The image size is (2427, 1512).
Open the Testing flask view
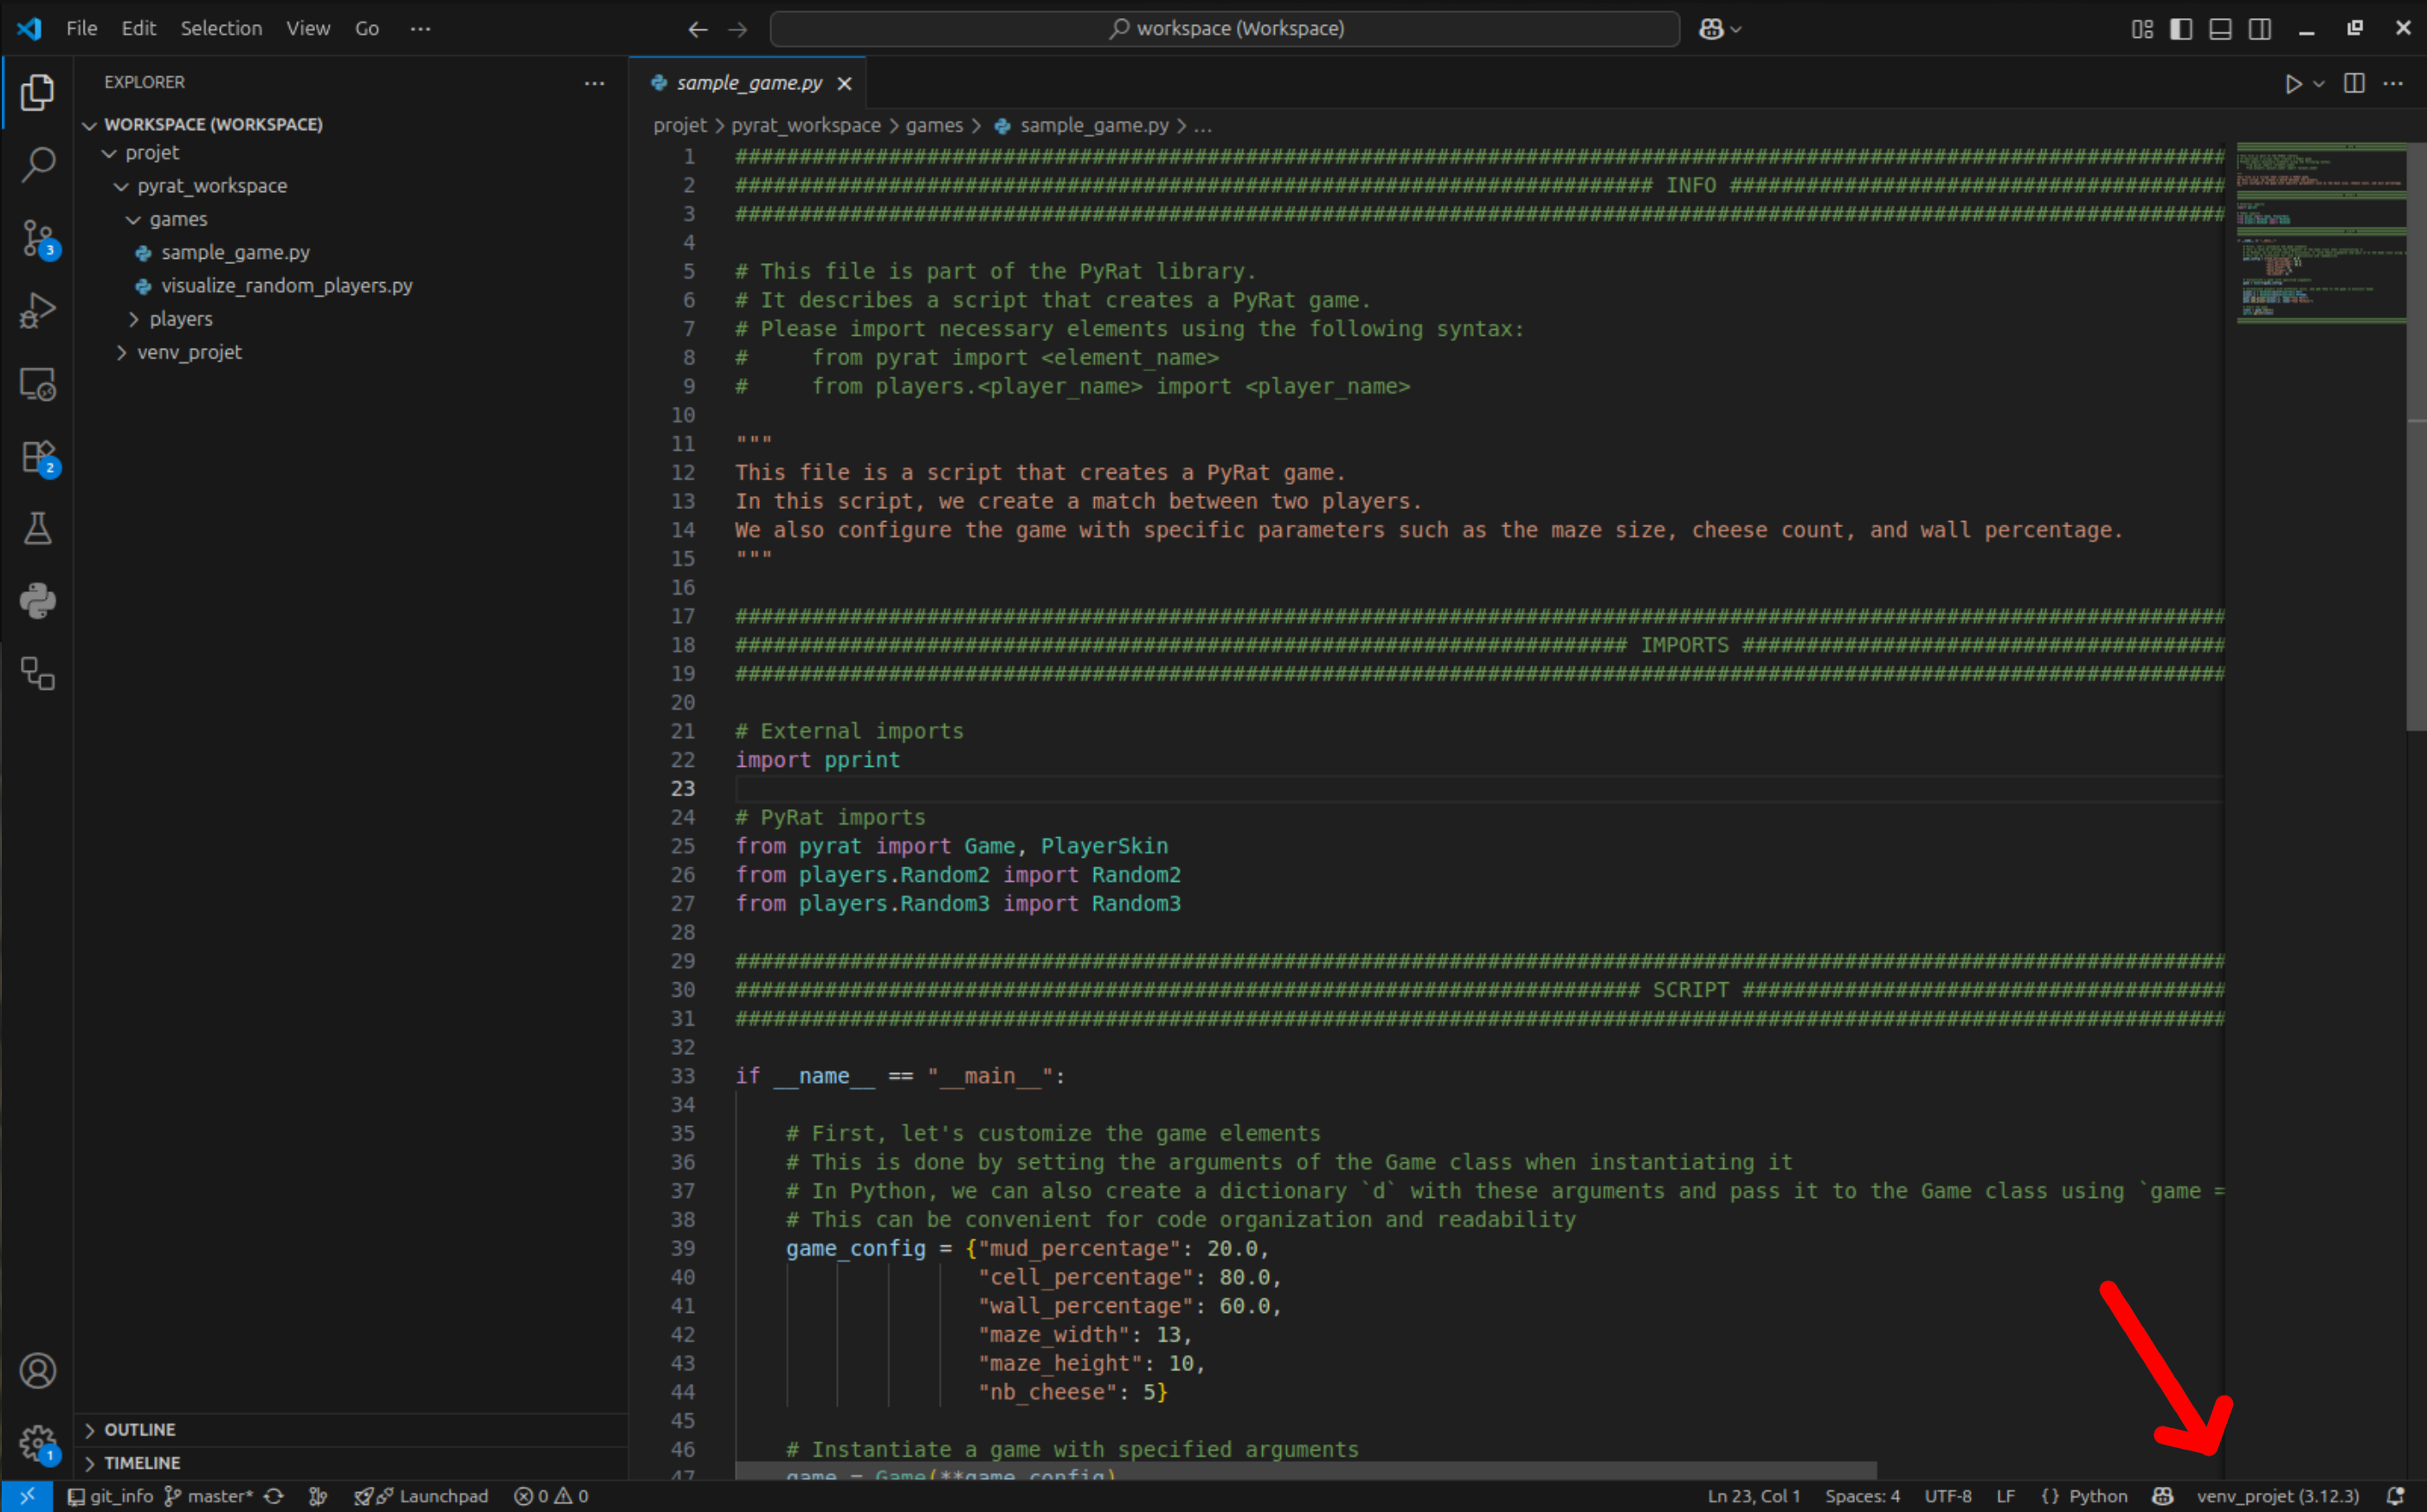point(37,528)
